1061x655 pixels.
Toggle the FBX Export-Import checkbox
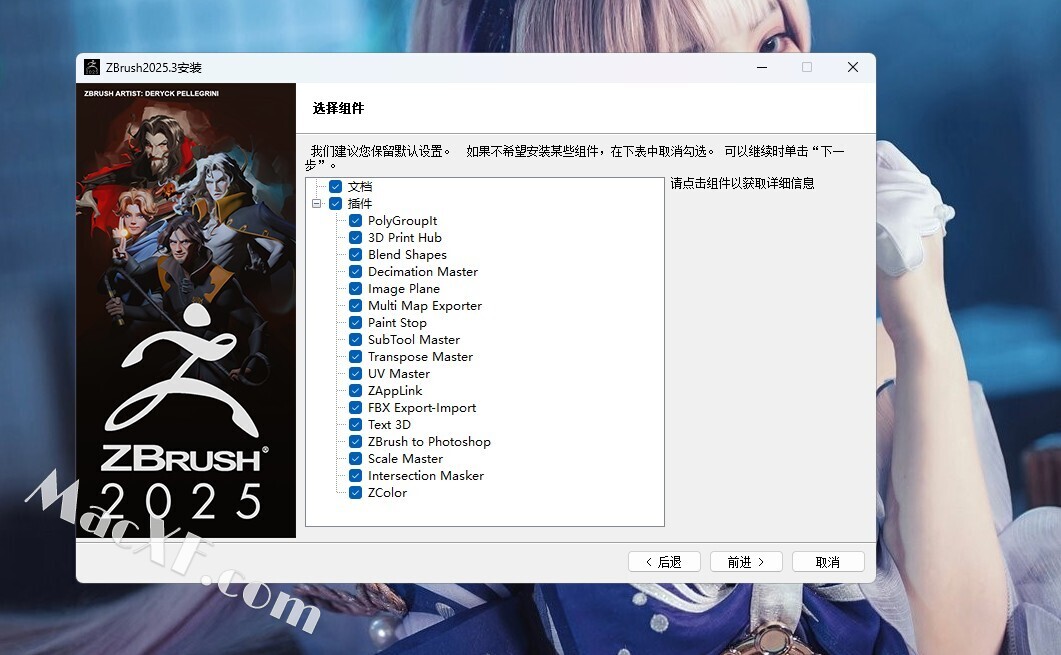pyautogui.click(x=355, y=407)
